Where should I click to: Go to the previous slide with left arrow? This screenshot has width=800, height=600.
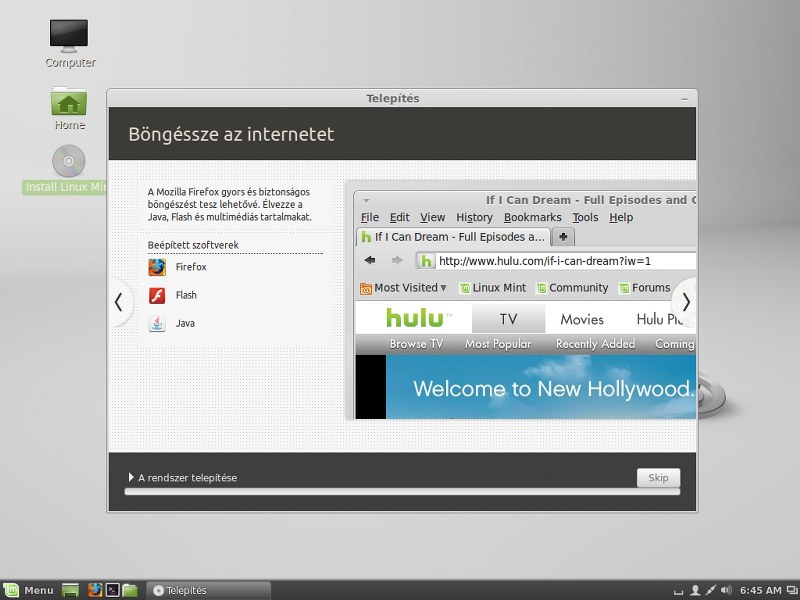118,302
